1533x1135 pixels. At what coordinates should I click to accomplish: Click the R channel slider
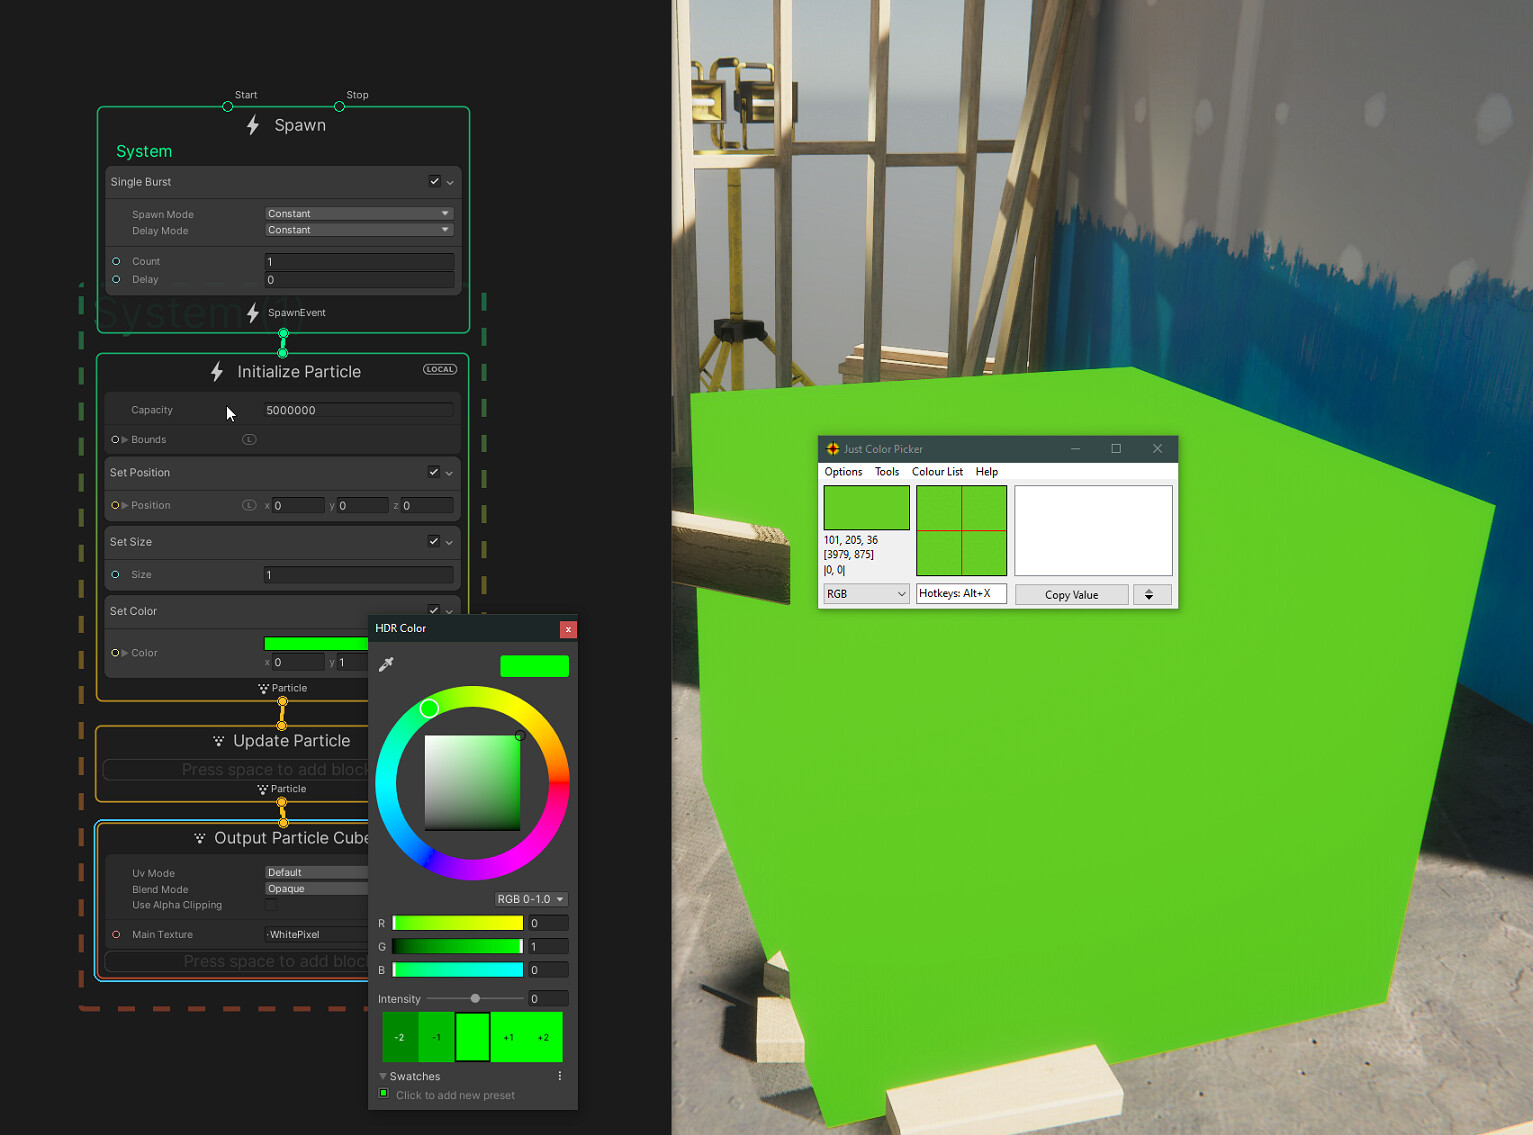[x=458, y=923]
